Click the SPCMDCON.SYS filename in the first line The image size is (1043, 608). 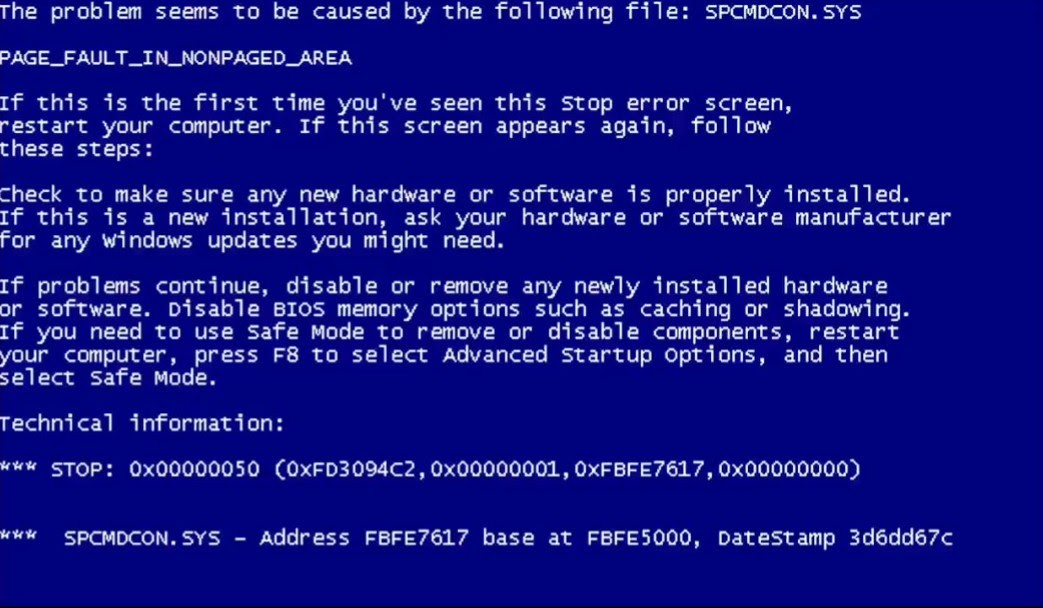coord(783,12)
